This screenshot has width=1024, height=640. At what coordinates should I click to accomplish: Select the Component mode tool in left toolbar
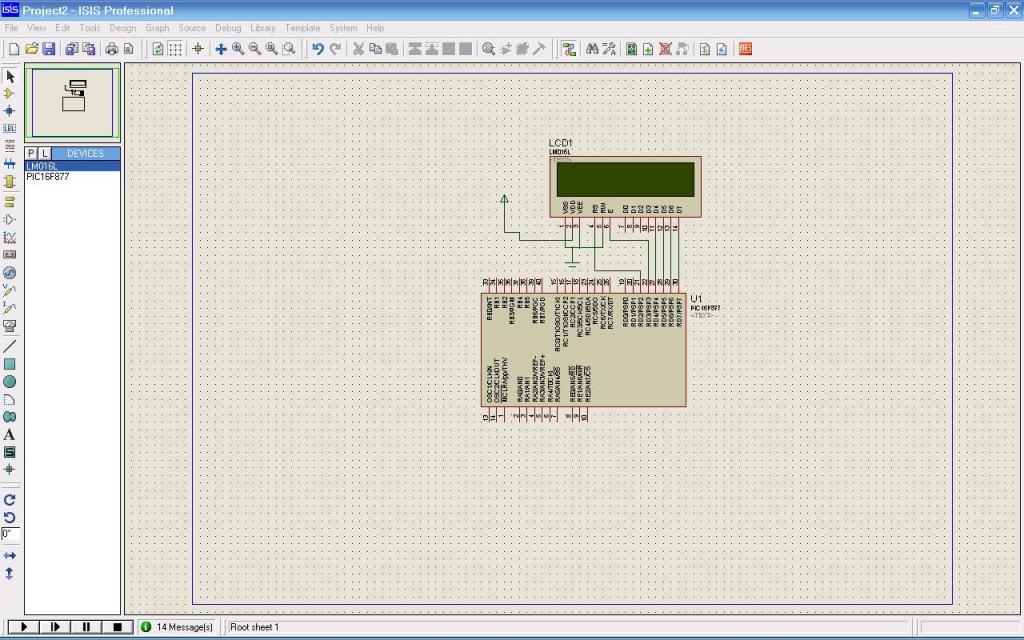pyautogui.click(x=10, y=93)
